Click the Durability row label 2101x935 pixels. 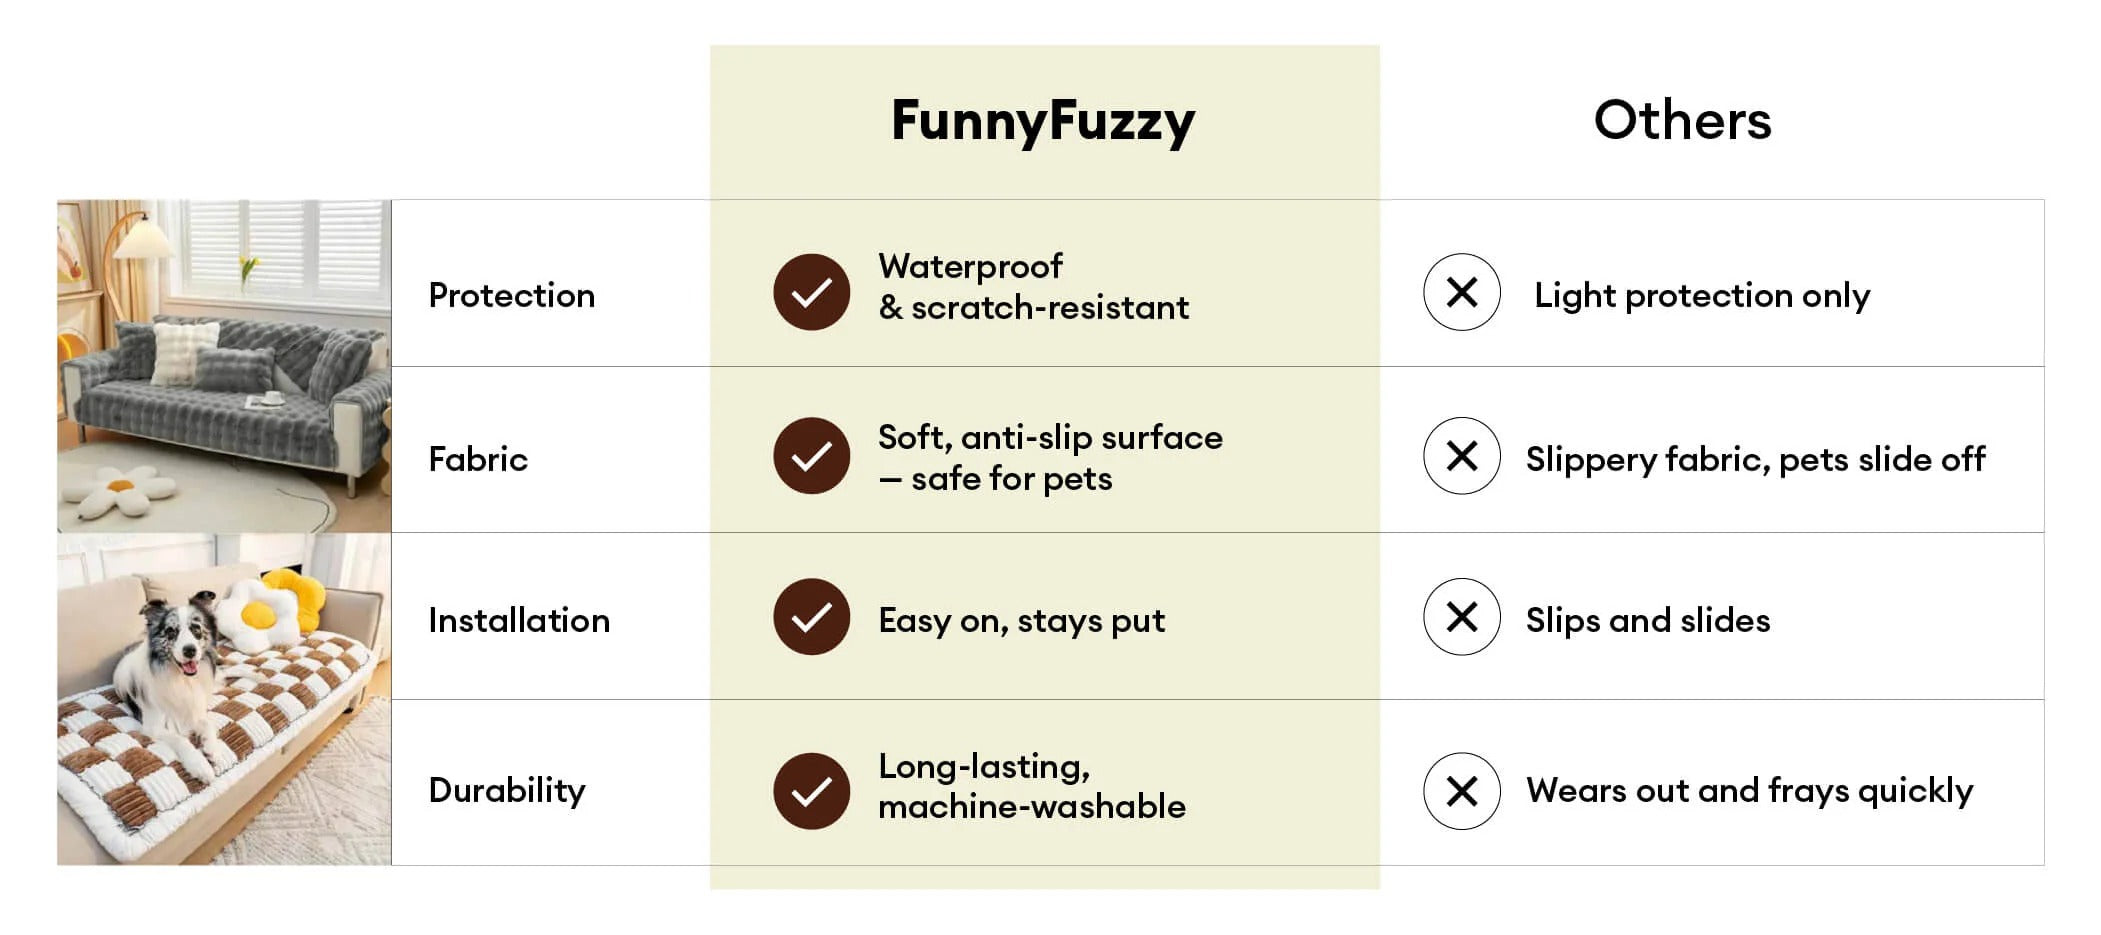click(507, 791)
